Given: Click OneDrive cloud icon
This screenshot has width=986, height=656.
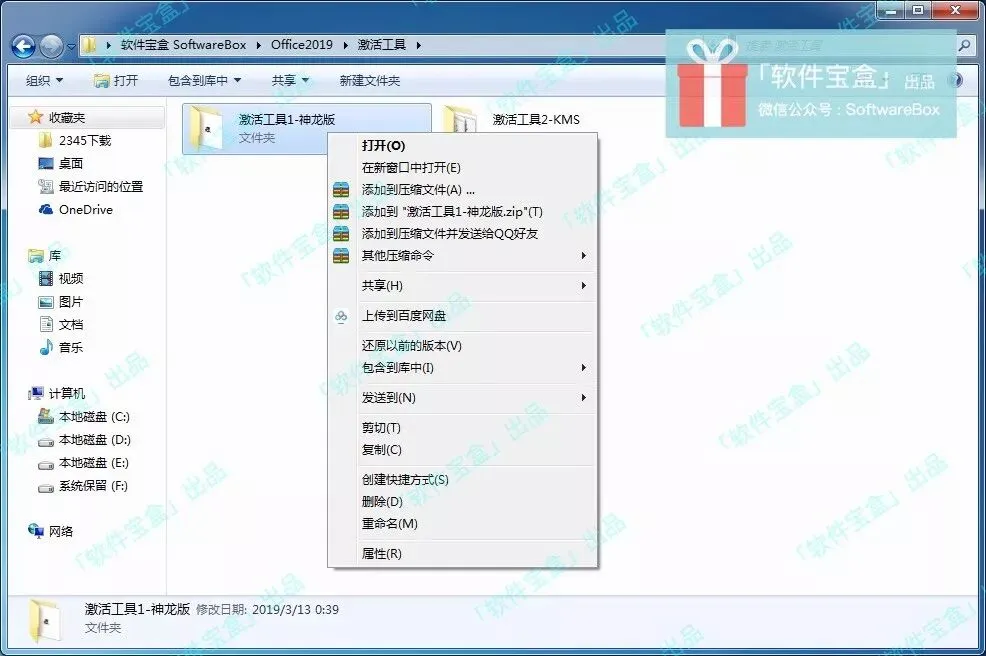Looking at the screenshot, I should [x=46, y=209].
